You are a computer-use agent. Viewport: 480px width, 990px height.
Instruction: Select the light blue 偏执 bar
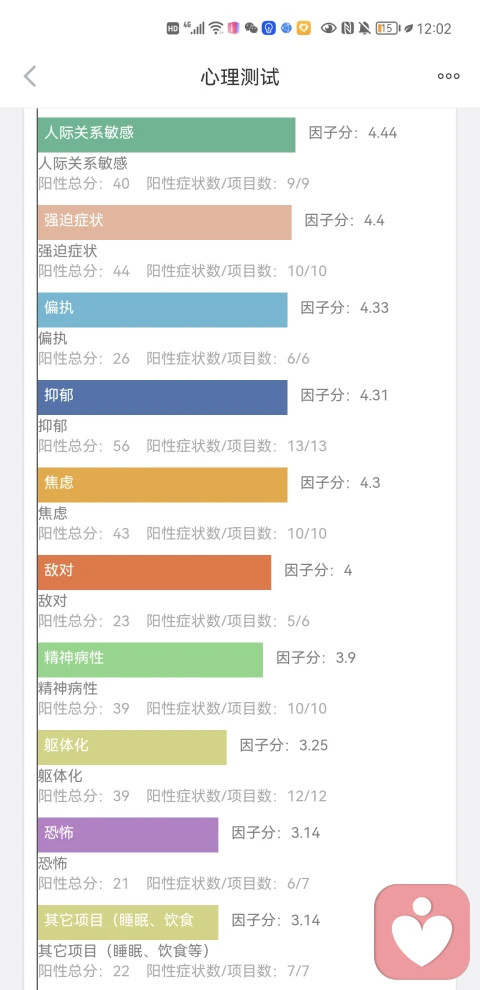[162, 309]
